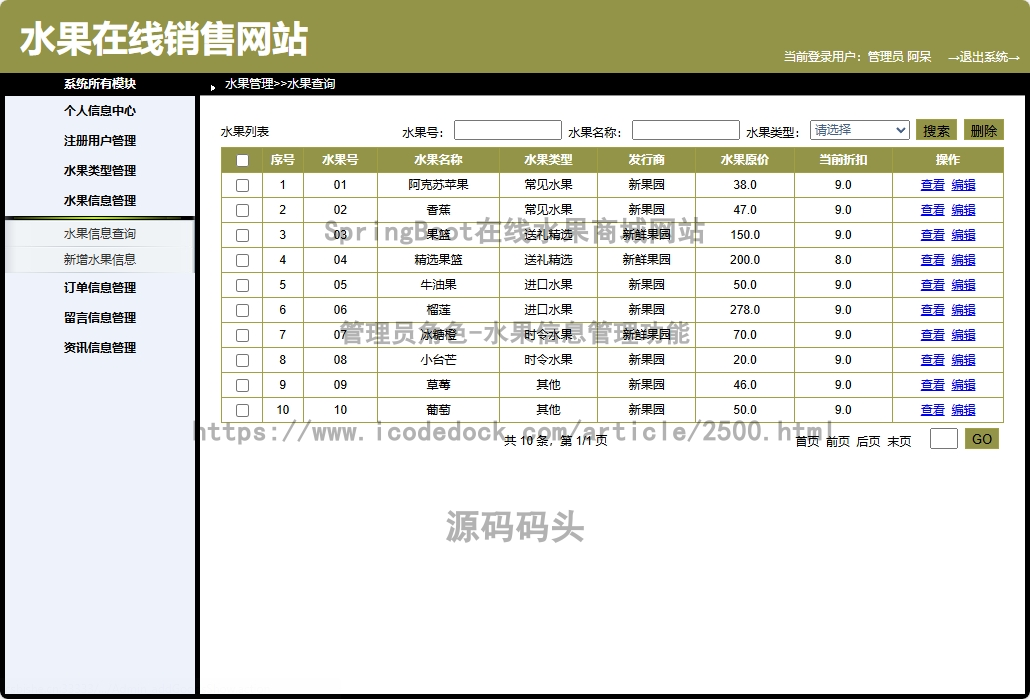Focus the 水果号 search input field

pyautogui.click(x=507, y=130)
